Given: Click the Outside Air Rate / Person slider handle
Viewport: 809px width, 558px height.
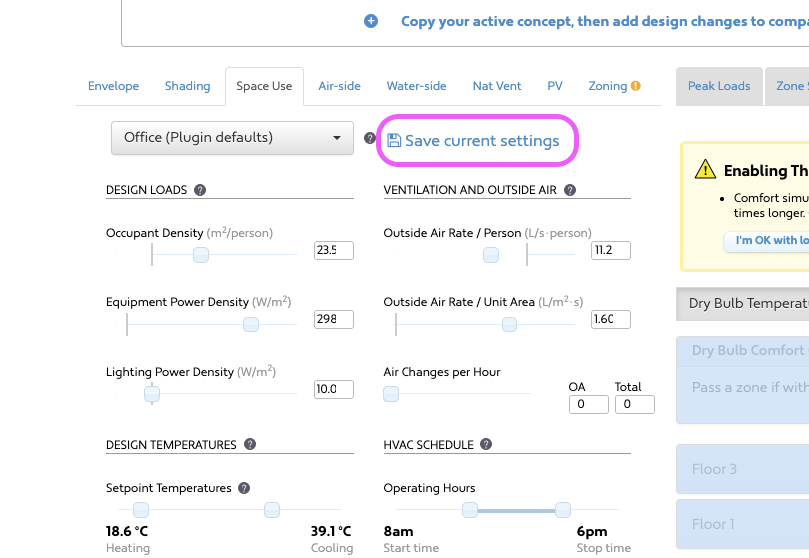Looking at the screenshot, I should coord(491,255).
